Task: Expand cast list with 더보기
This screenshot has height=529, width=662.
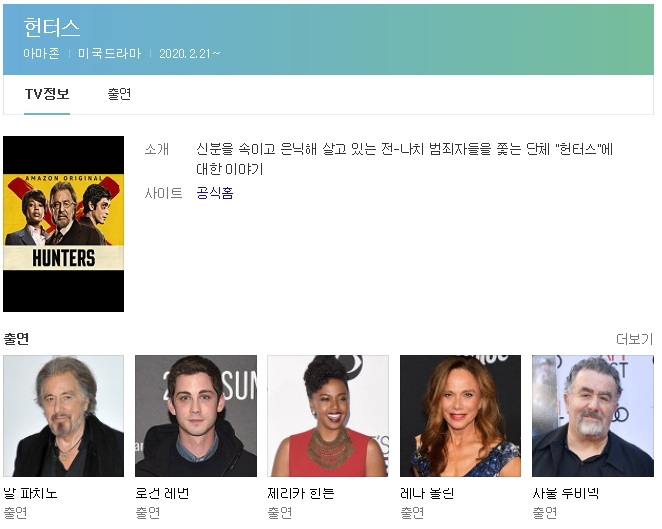Action: point(634,339)
